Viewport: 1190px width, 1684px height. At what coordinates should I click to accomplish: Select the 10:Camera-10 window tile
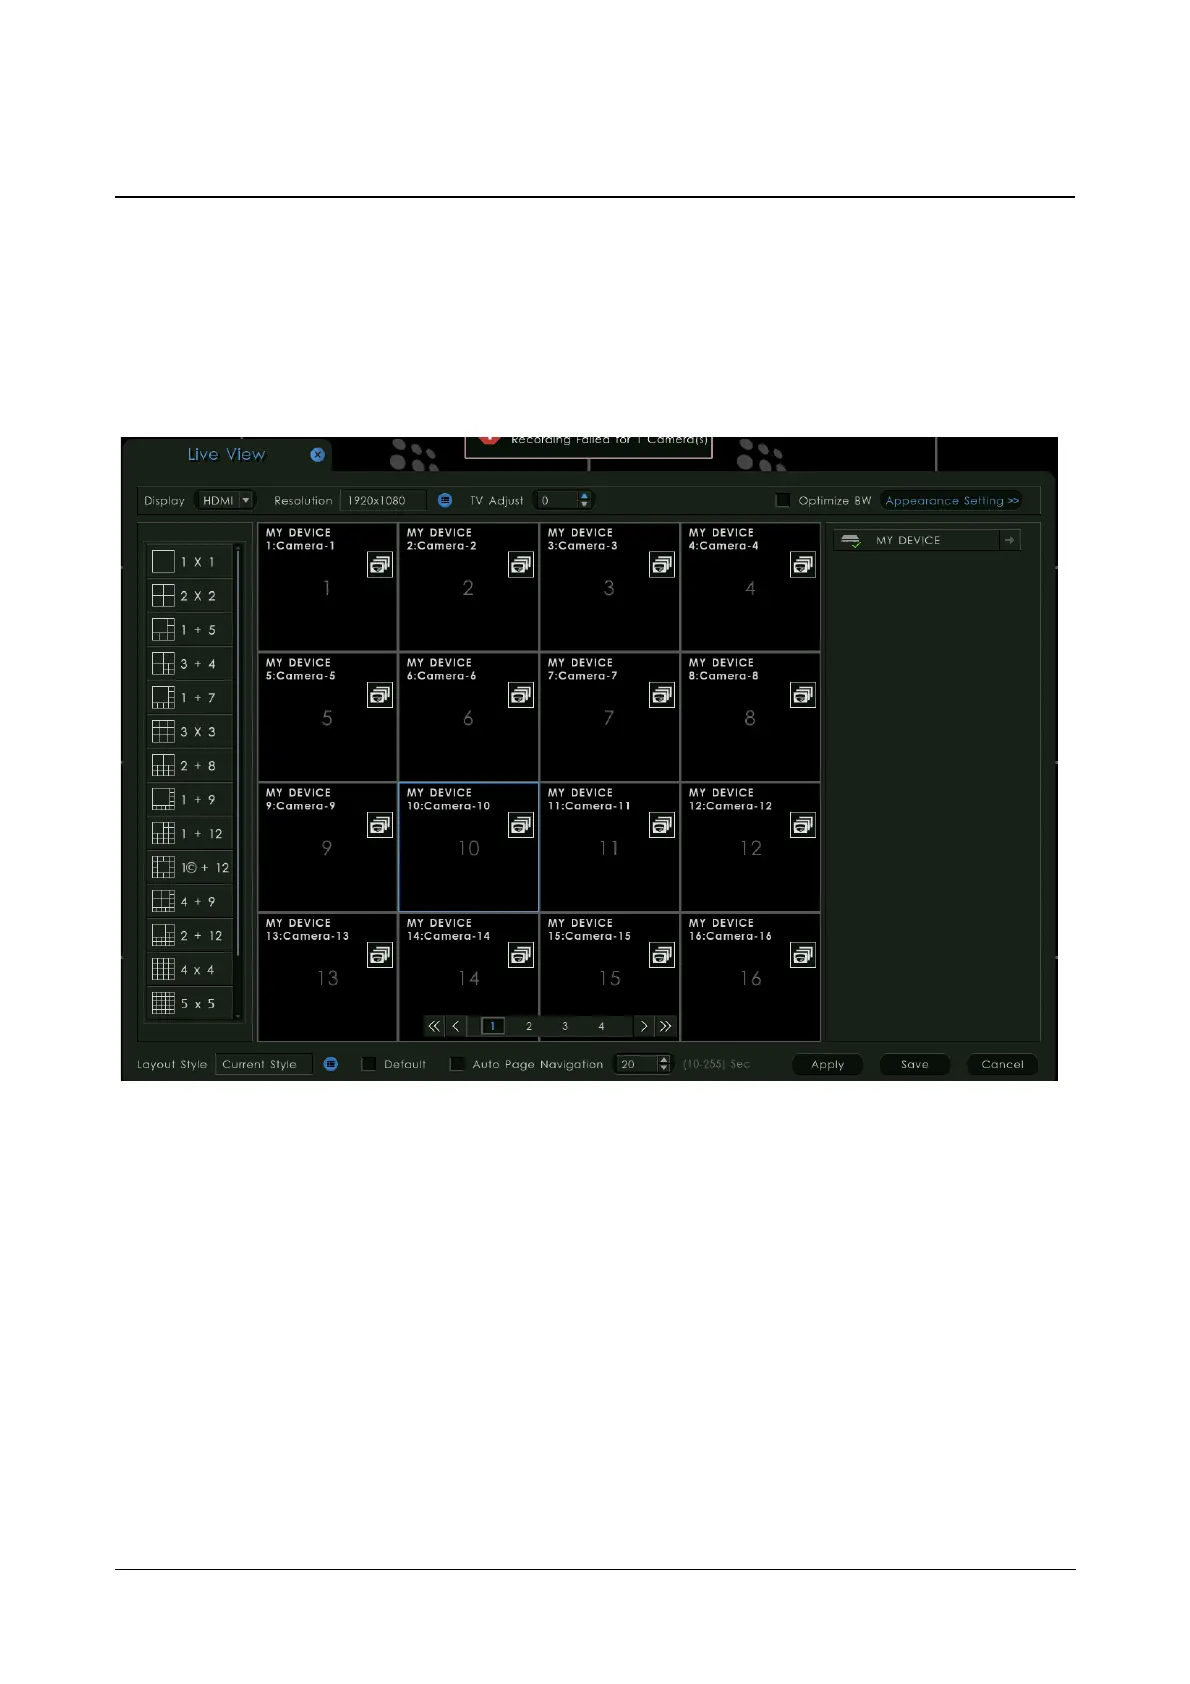click(x=469, y=847)
